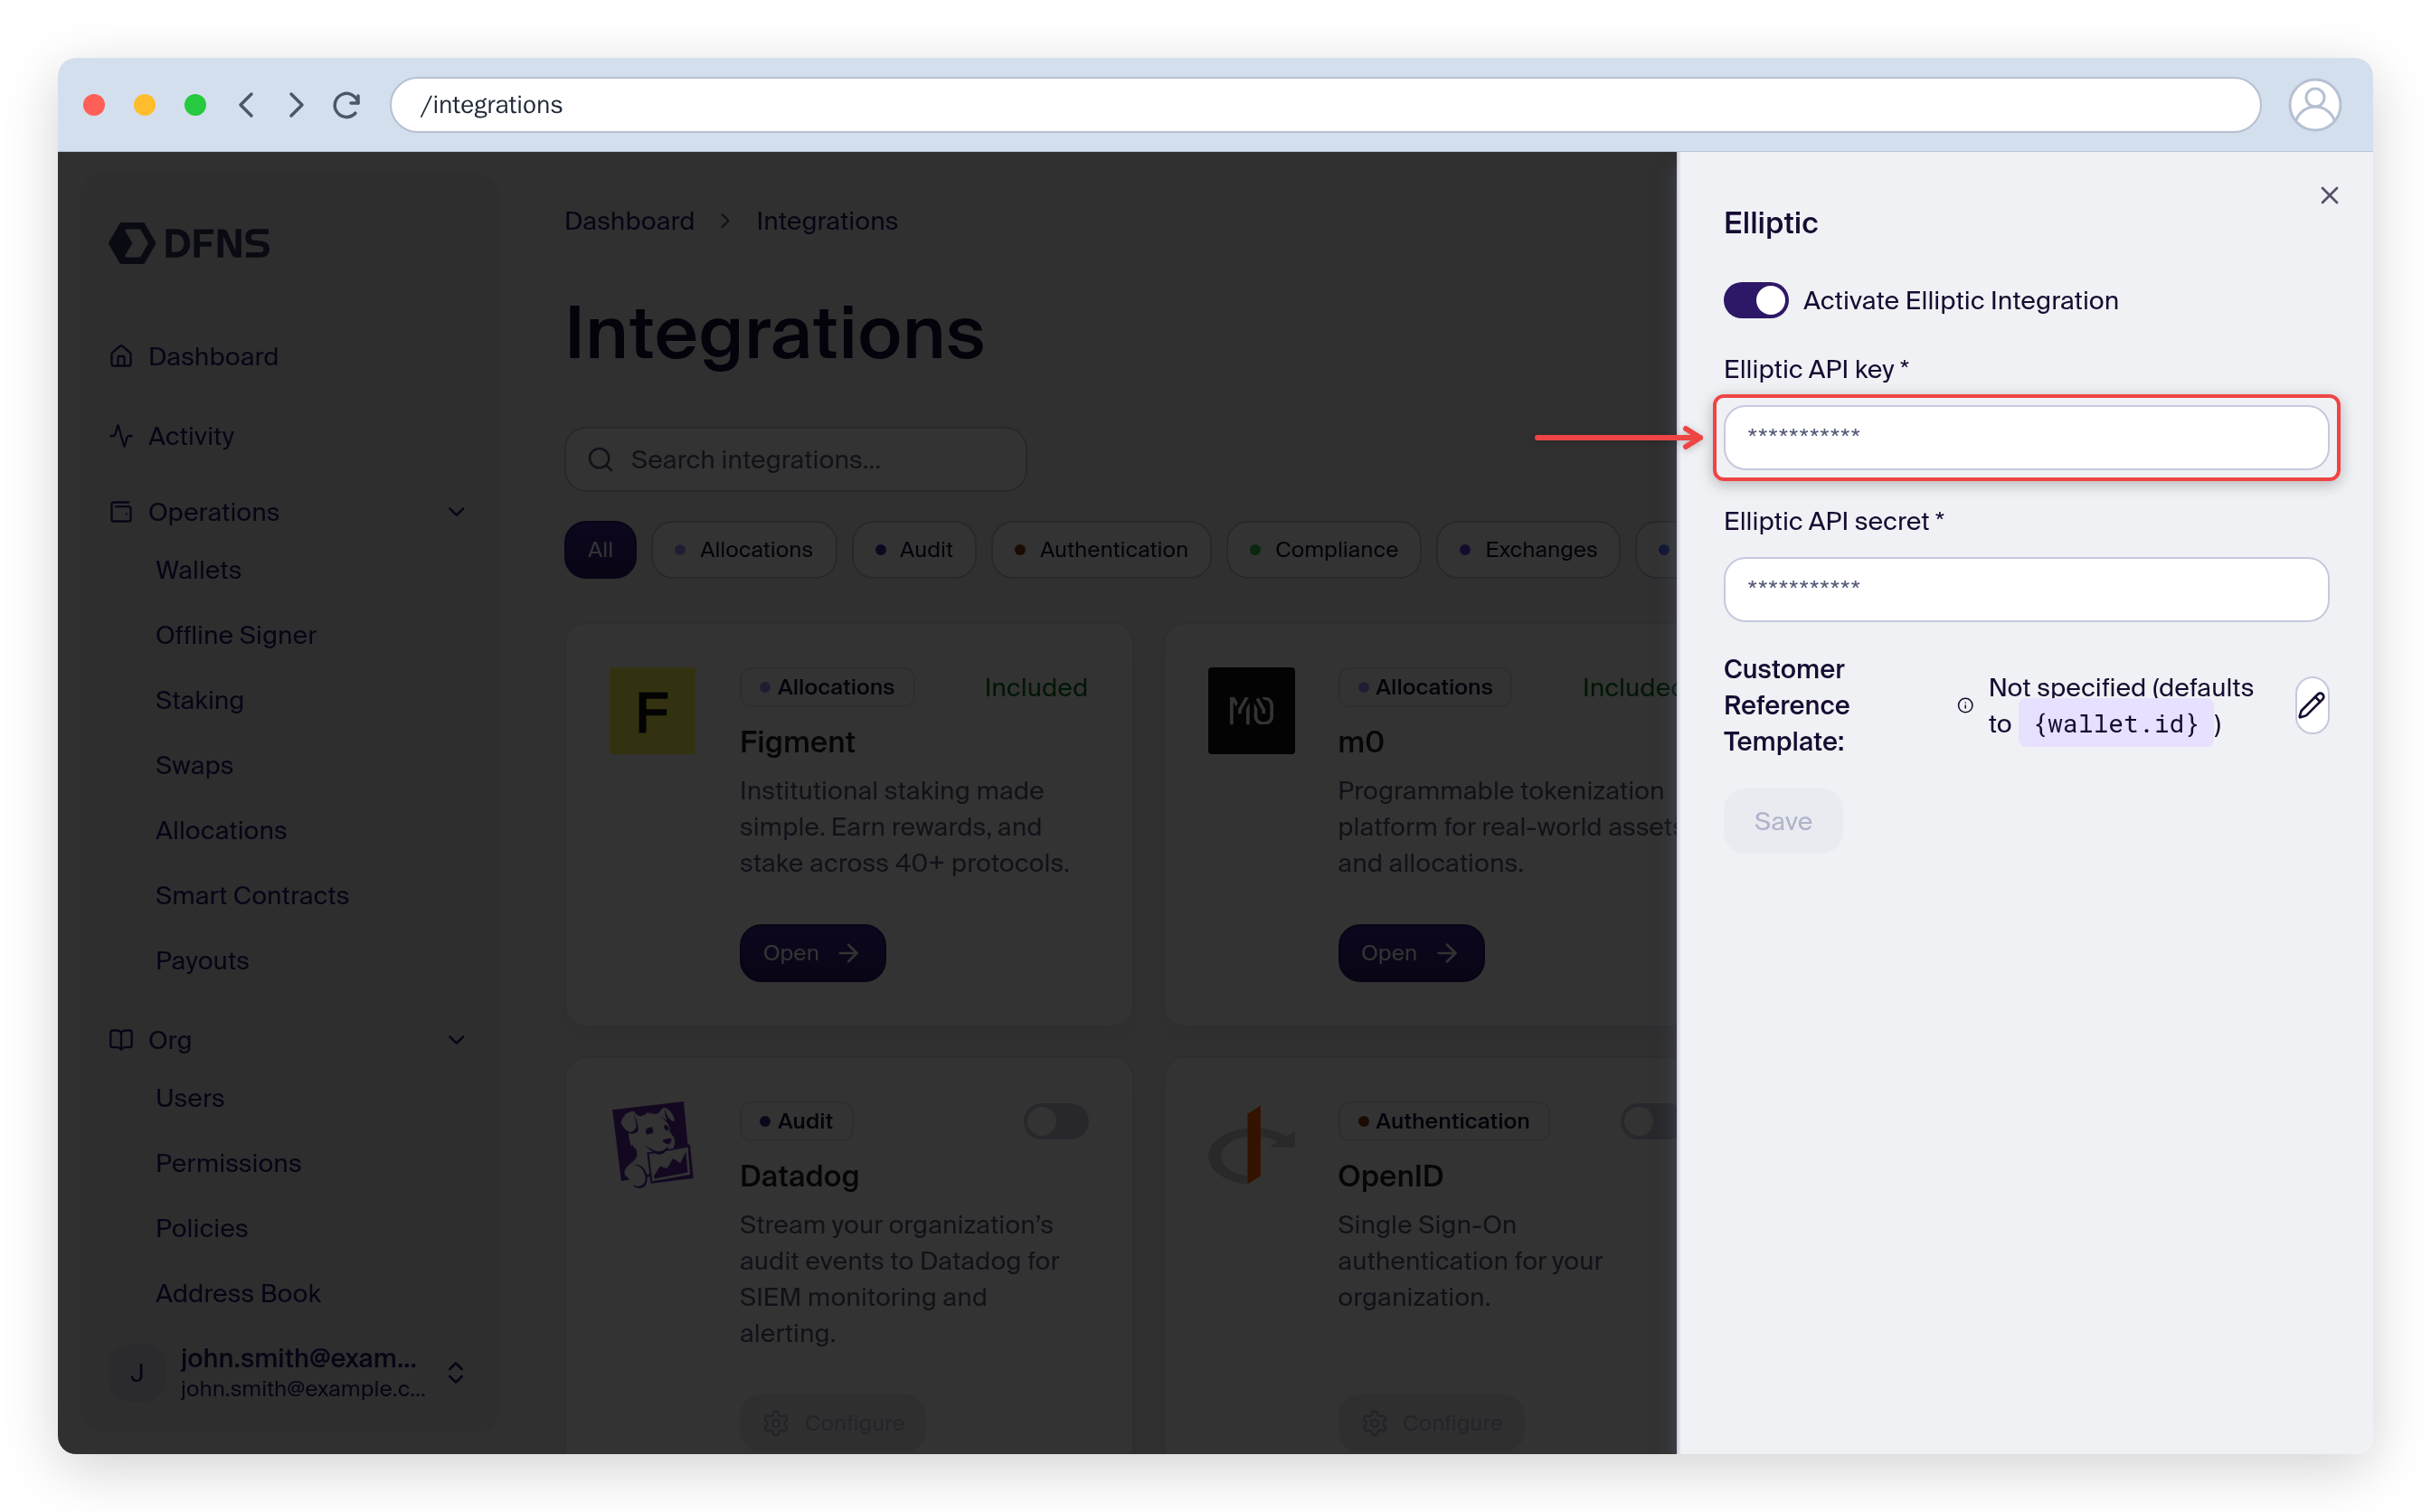Open Offline Signer page

236,635
